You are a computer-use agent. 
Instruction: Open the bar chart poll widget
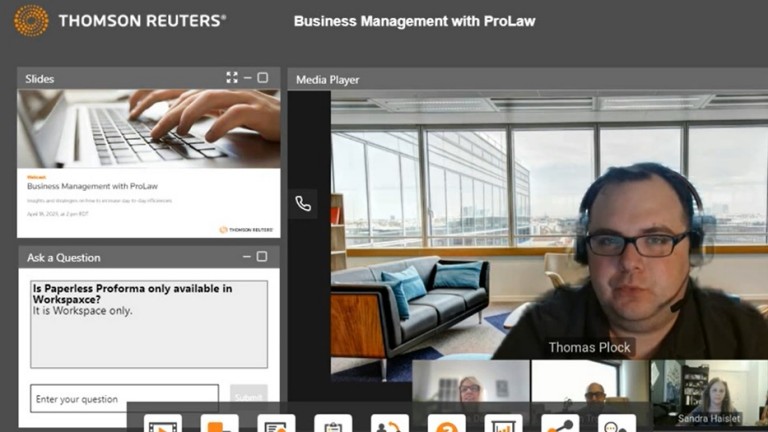coord(503,424)
